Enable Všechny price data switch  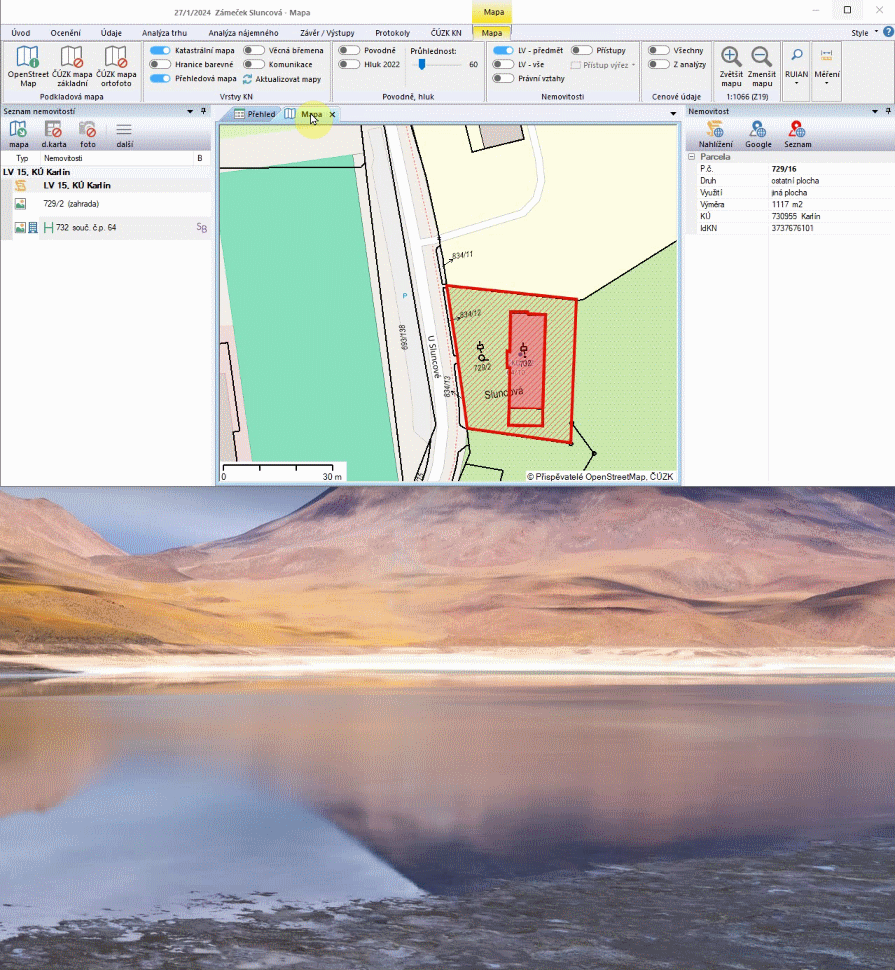pos(659,50)
